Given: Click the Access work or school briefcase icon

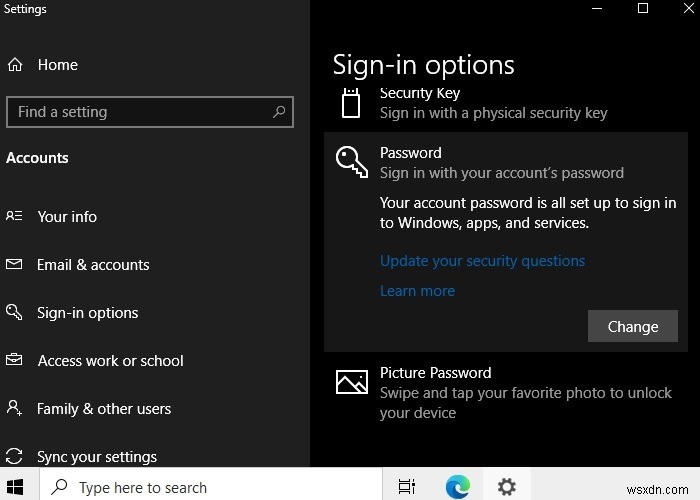Looking at the screenshot, I should click(x=14, y=360).
